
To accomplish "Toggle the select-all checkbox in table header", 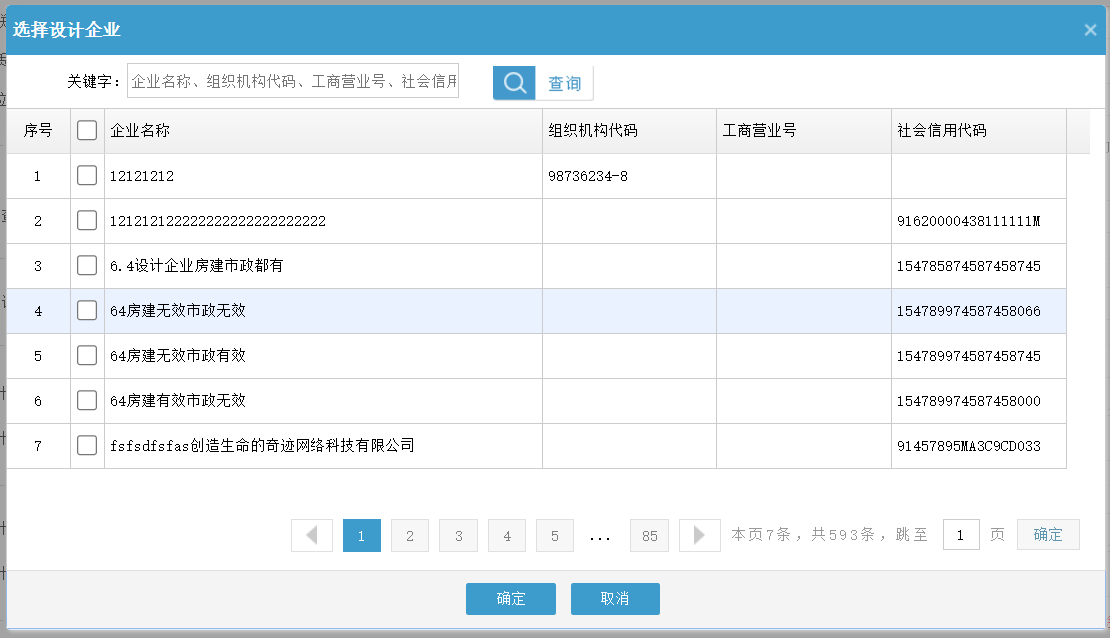I will [x=86, y=130].
